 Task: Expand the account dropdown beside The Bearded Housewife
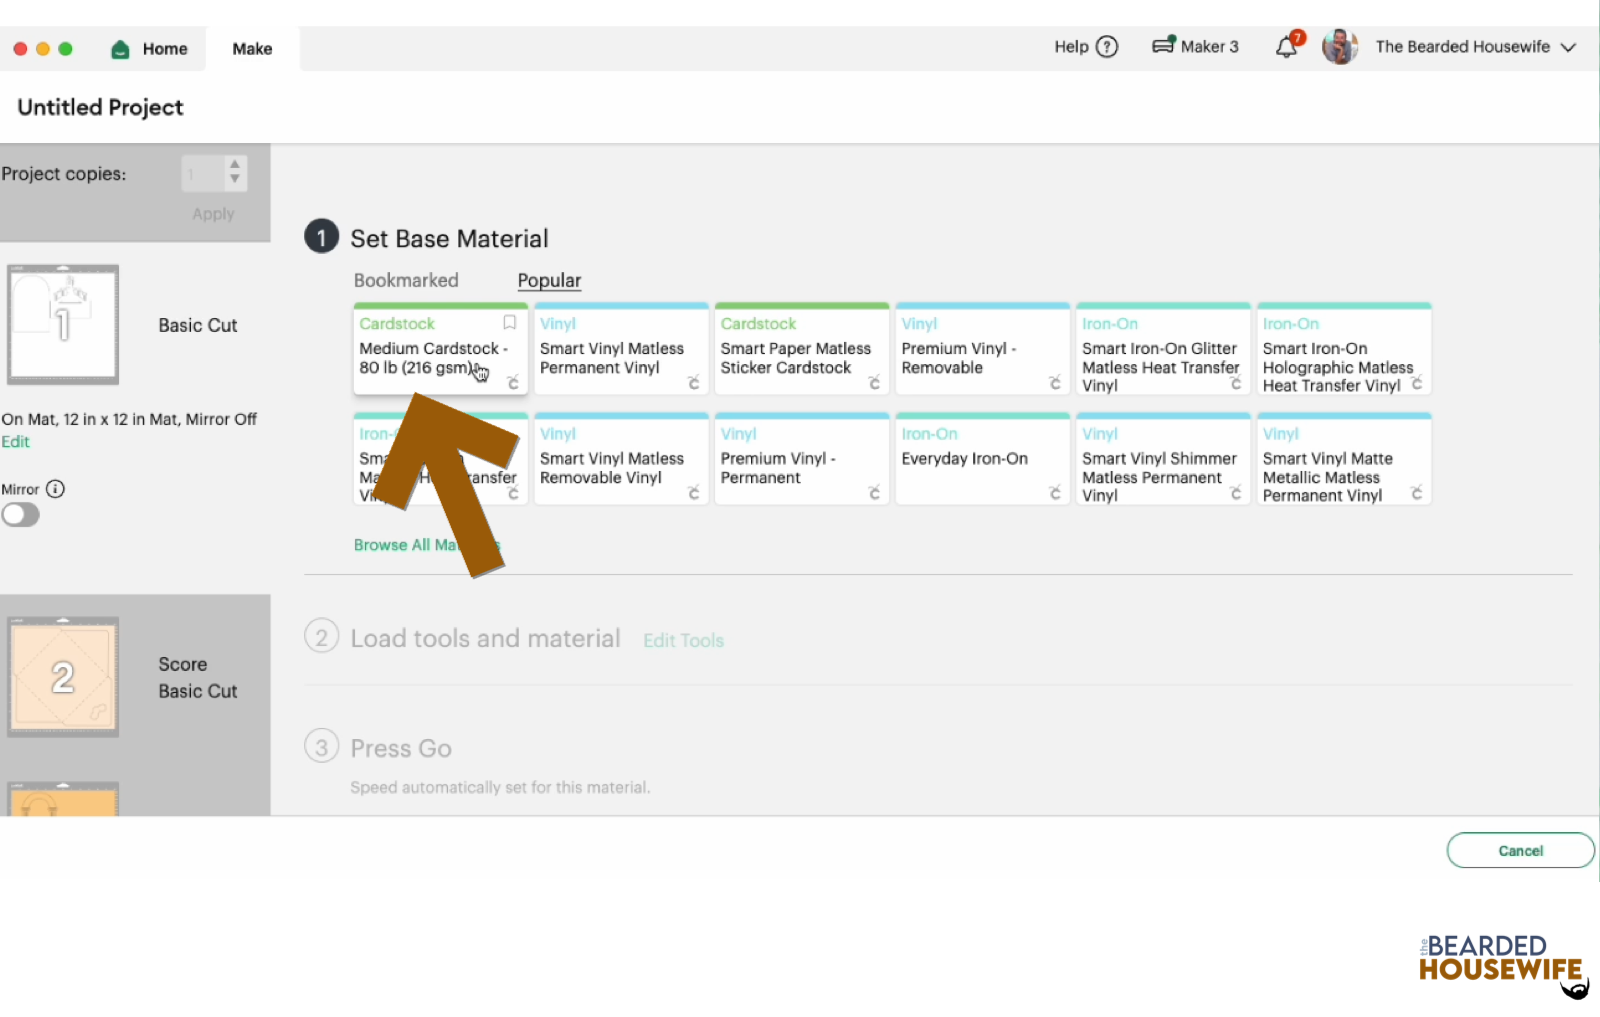click(1566, 46)
